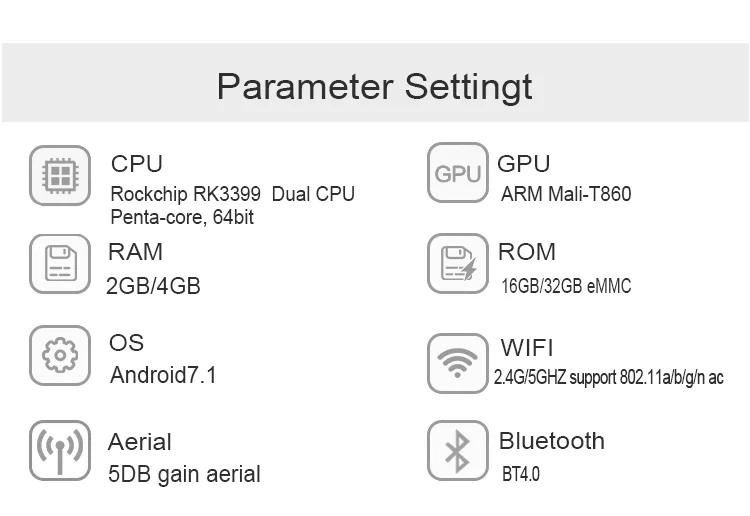
Task: Click the GPU icon box
Action: (458, 173)
